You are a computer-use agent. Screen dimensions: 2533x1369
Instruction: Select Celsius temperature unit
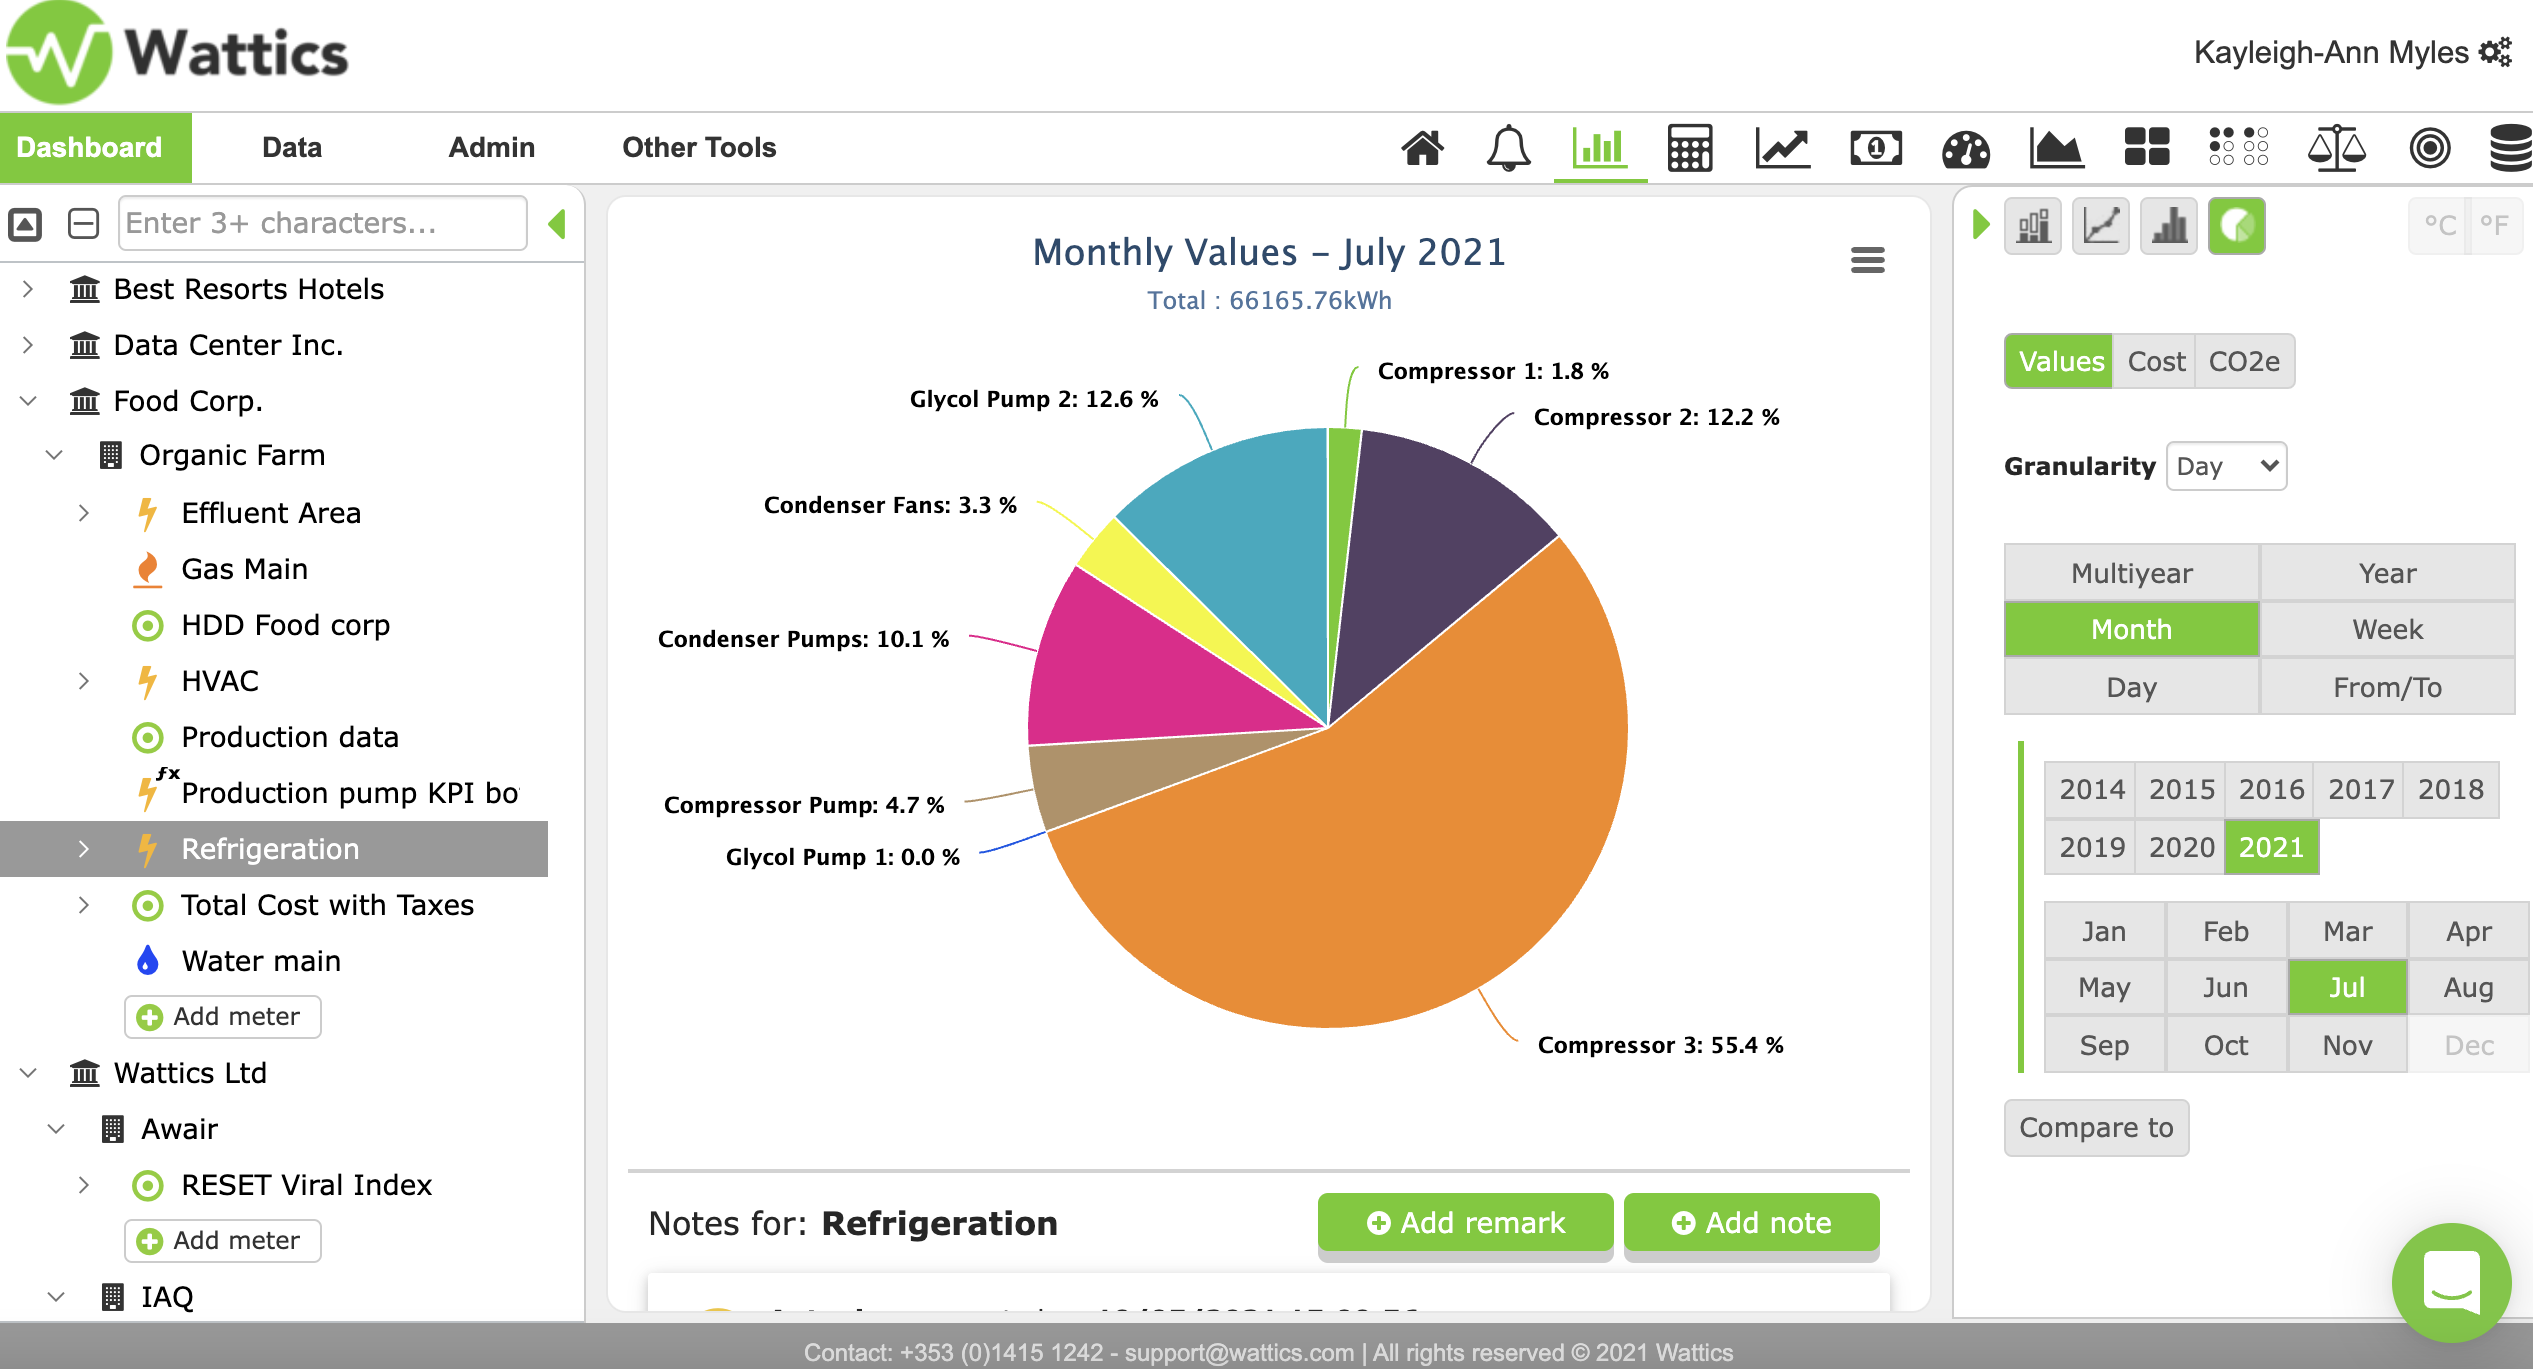tap(2440, 226)
